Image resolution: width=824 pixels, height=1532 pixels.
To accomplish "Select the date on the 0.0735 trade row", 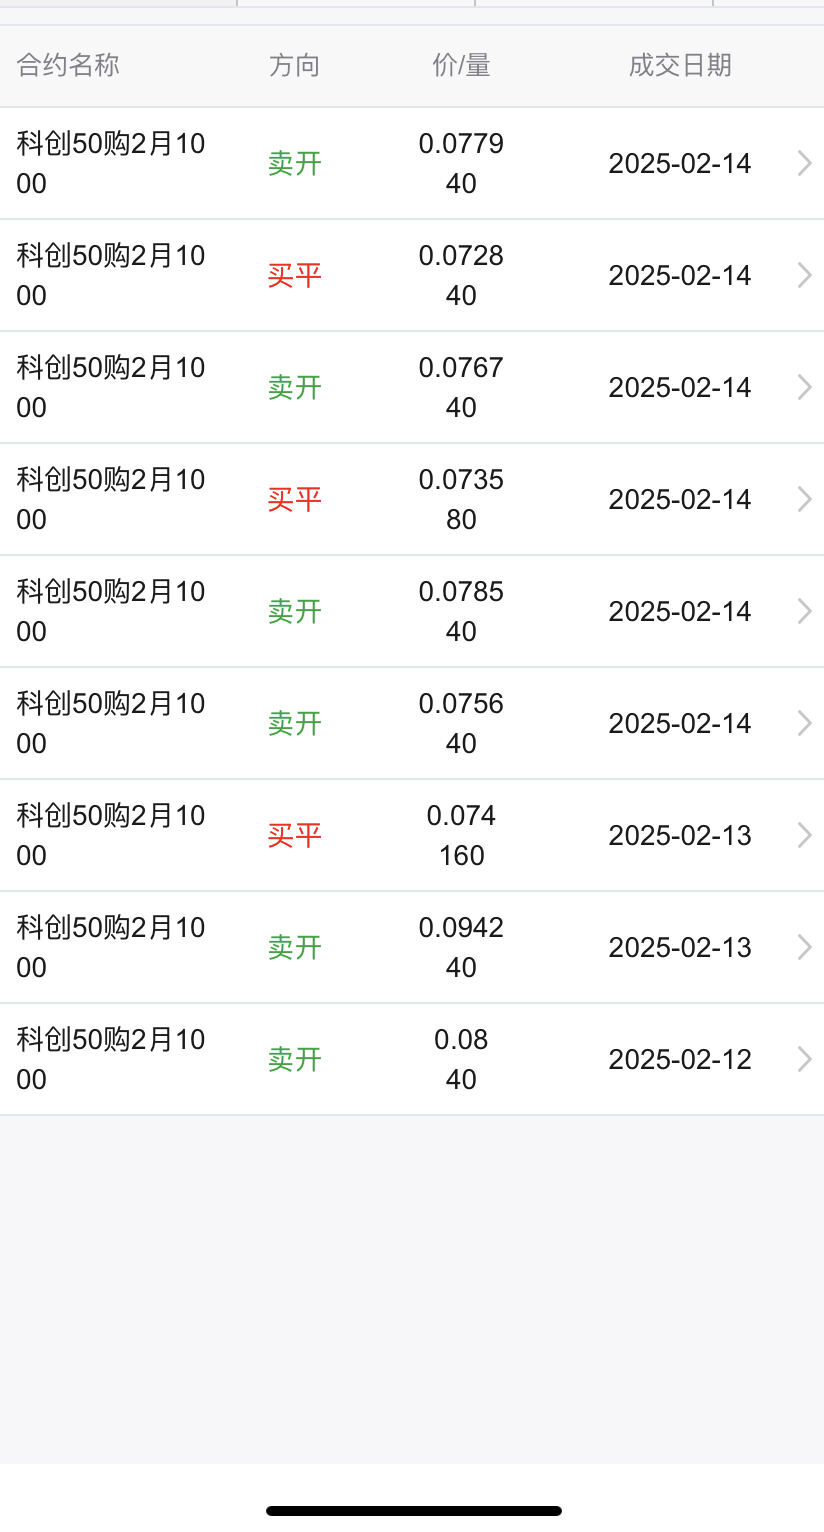I will click(680, 499).
